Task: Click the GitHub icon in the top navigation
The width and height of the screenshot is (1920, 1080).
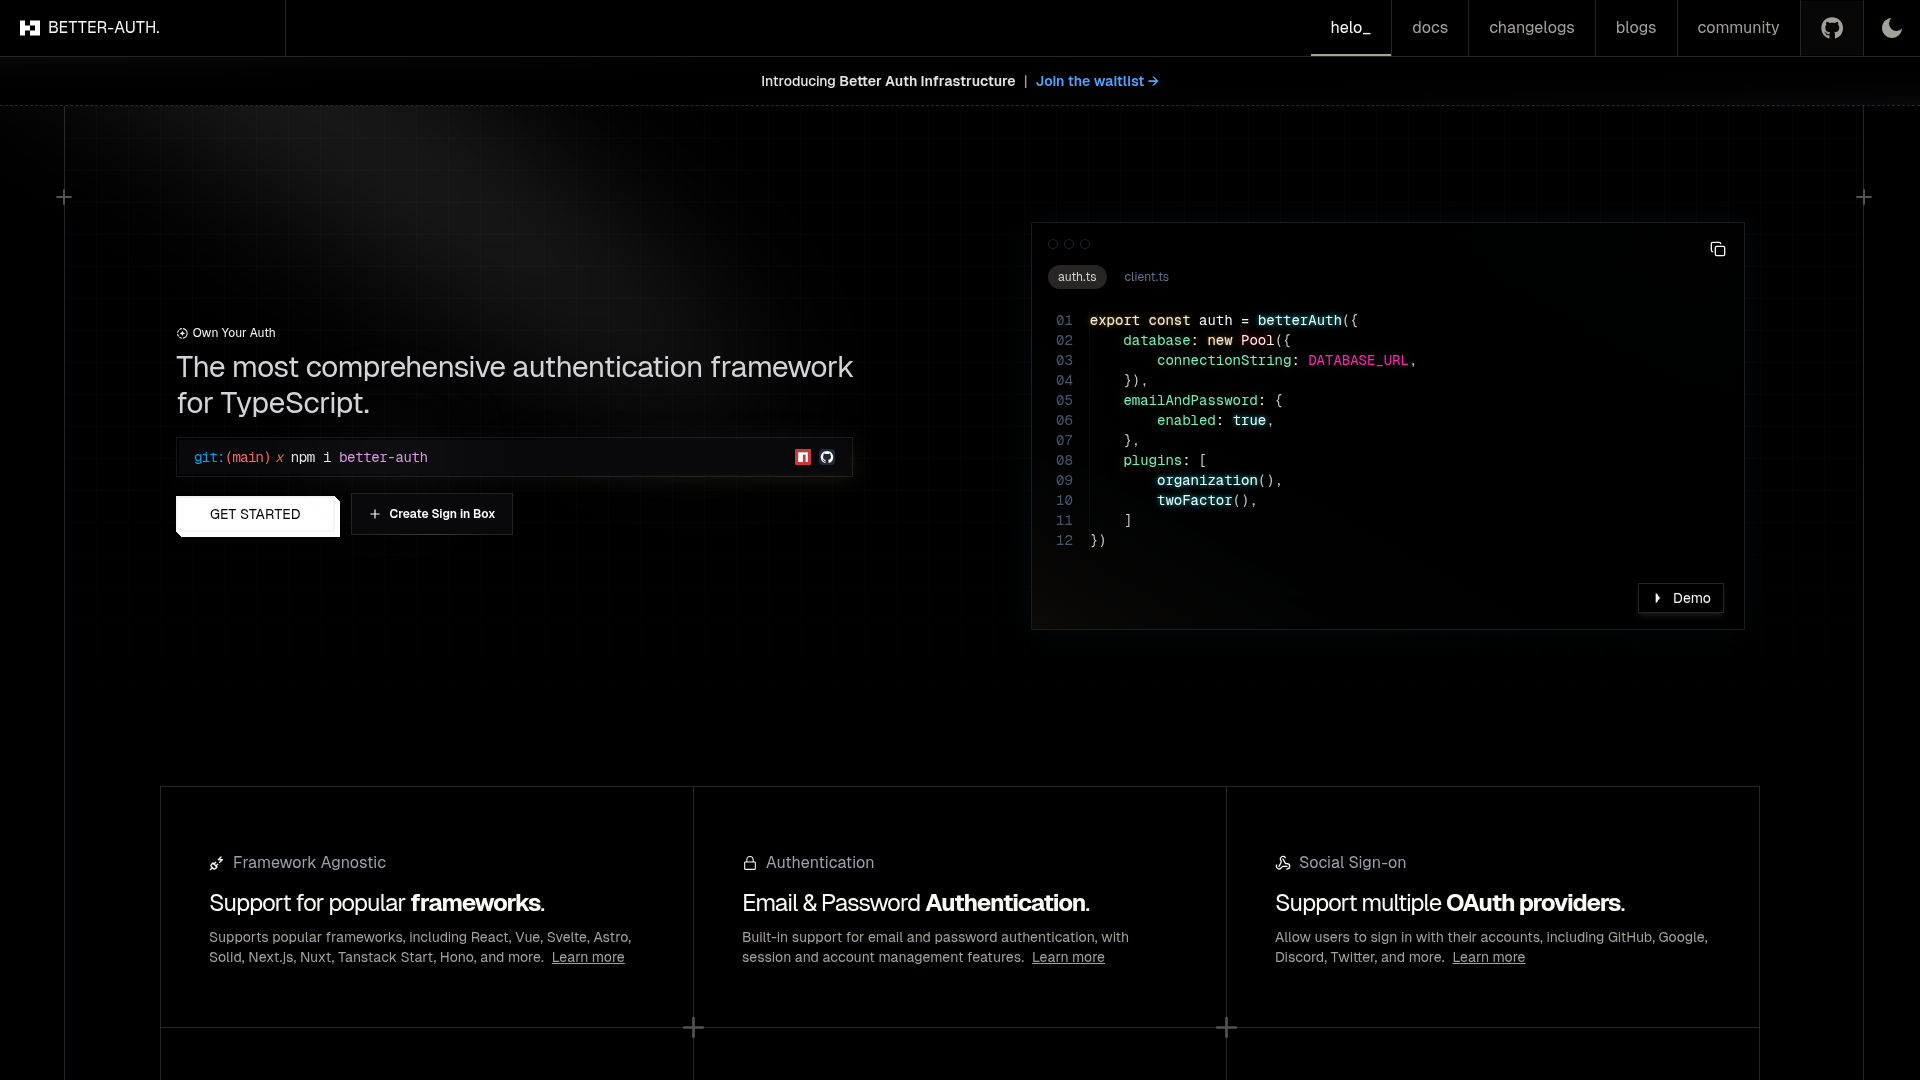Action: point(1833,28)
